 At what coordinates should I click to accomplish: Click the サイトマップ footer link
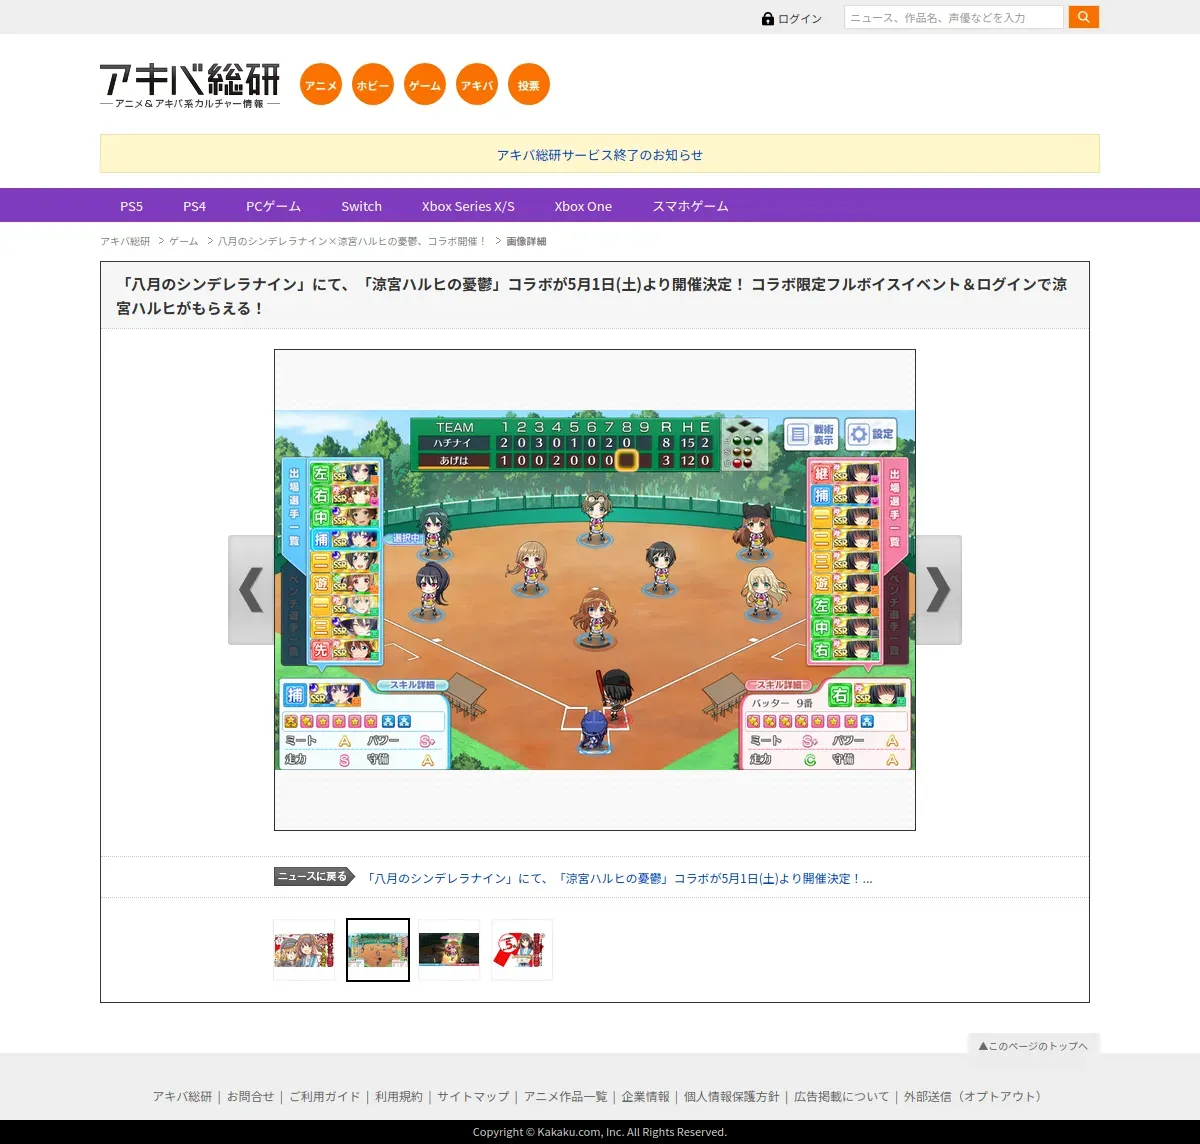(x=473, y=1096)
